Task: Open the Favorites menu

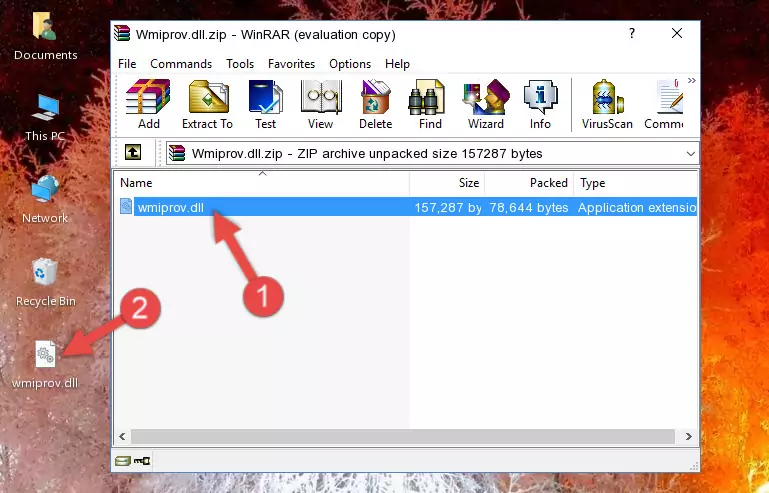Action: click(x=291, y=64)
